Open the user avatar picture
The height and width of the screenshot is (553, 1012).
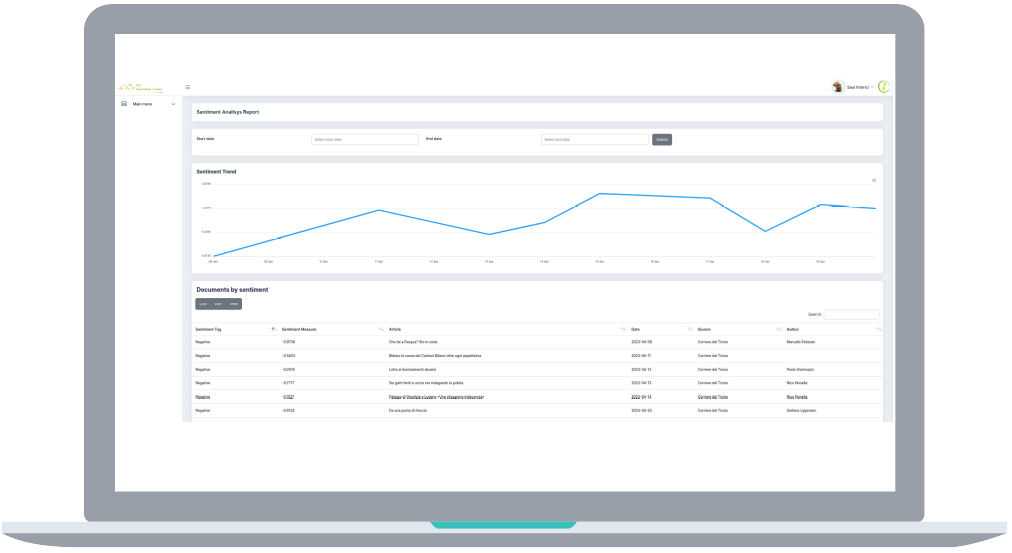click(x=838, y=86)
